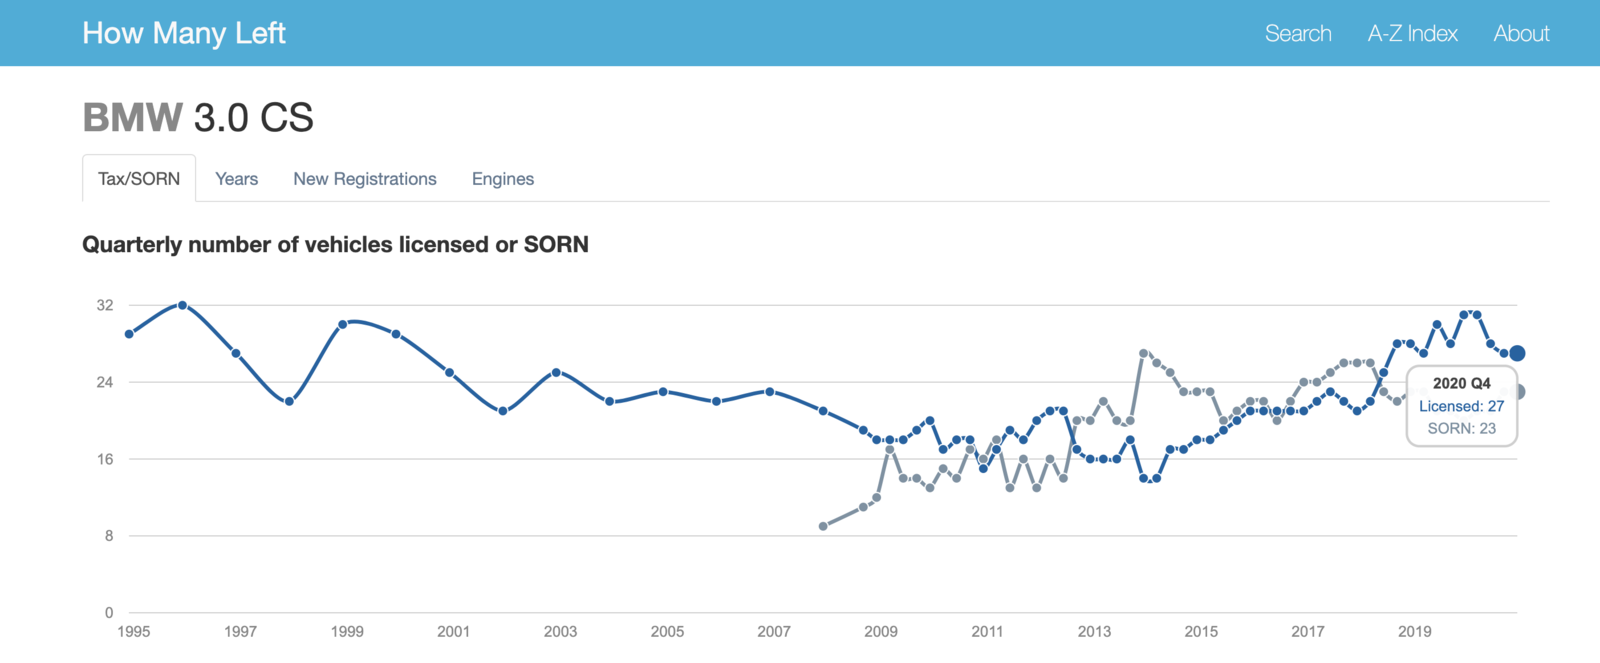1600x663 pixels.
Task: Click the BMW make name in heading
Action: click(x=132, y=118)
